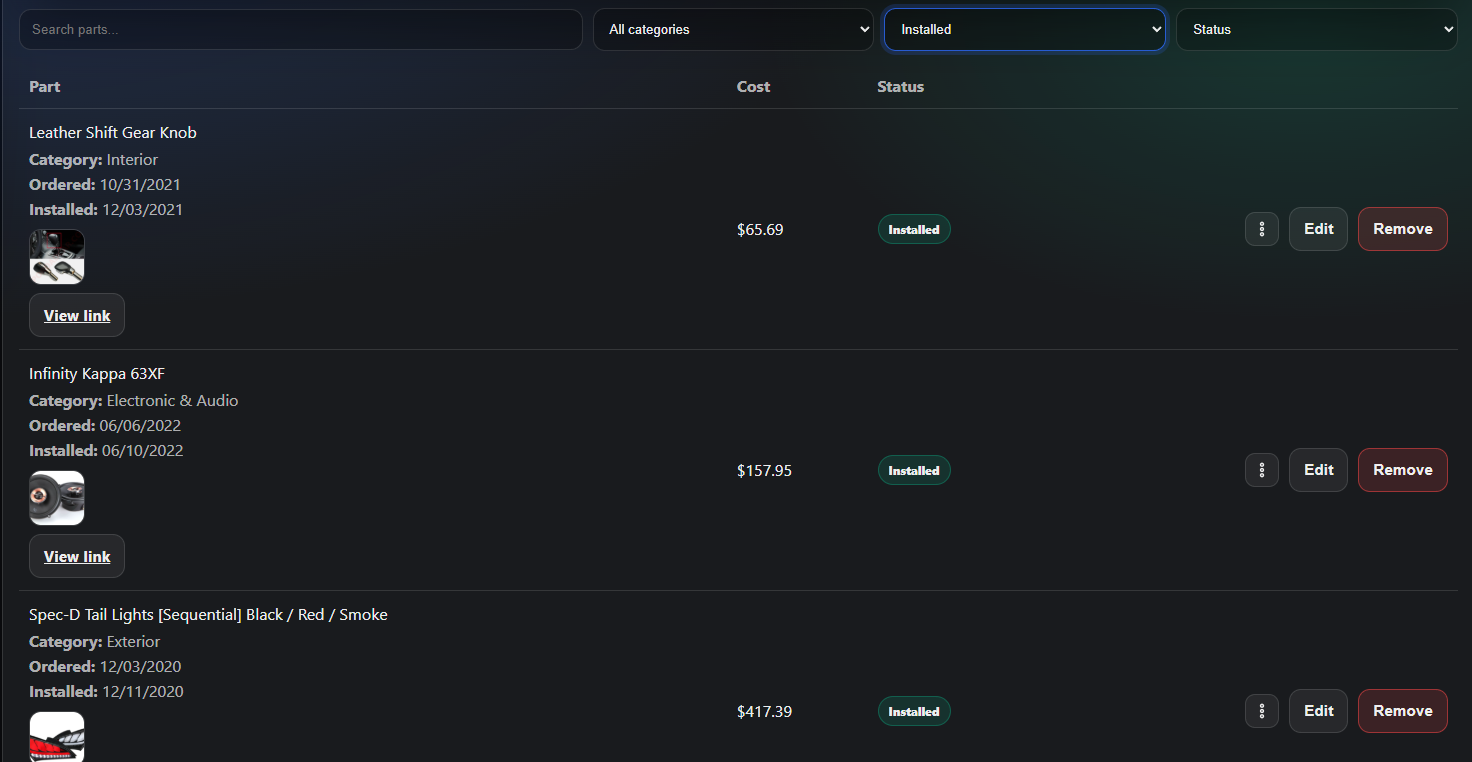Open more options for Spec-D Tail Lights
1472x762 pixels.
(x=1262, y=711)
